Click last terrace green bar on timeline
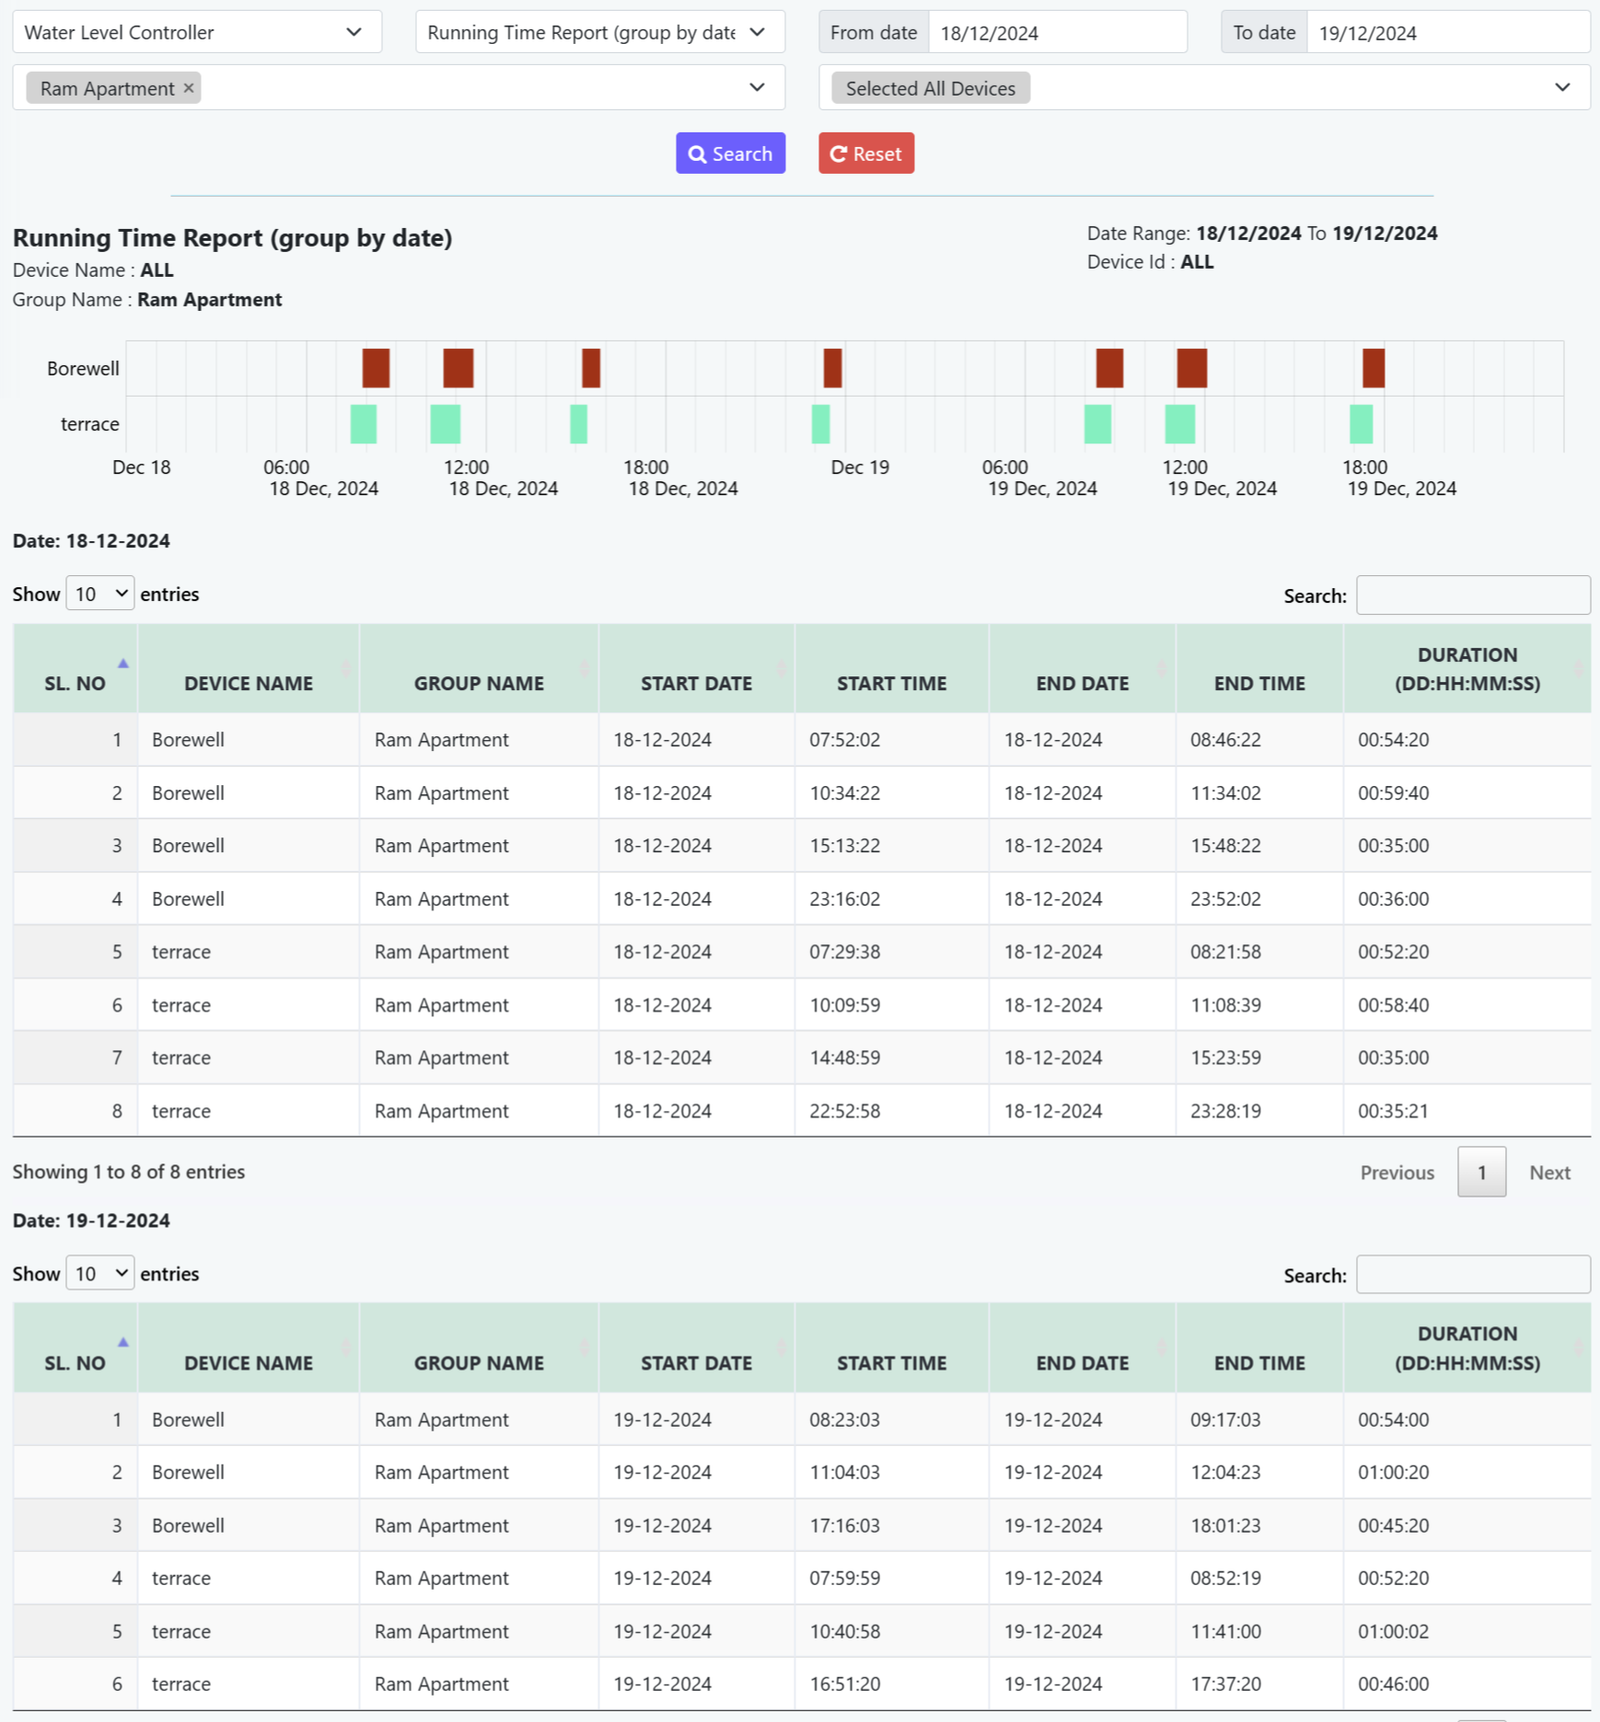Screen dimensions: 1600x1722 tap(1361, 424)
